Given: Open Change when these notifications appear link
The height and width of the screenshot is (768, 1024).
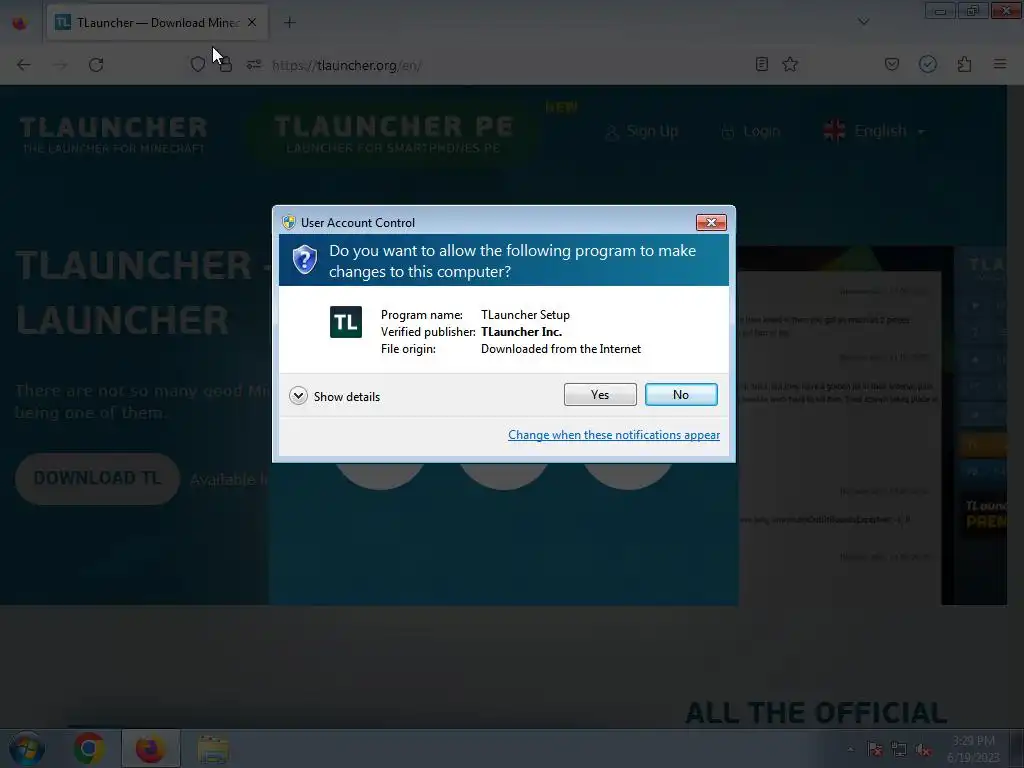Looking at the screenshot, I should point(614,435).
